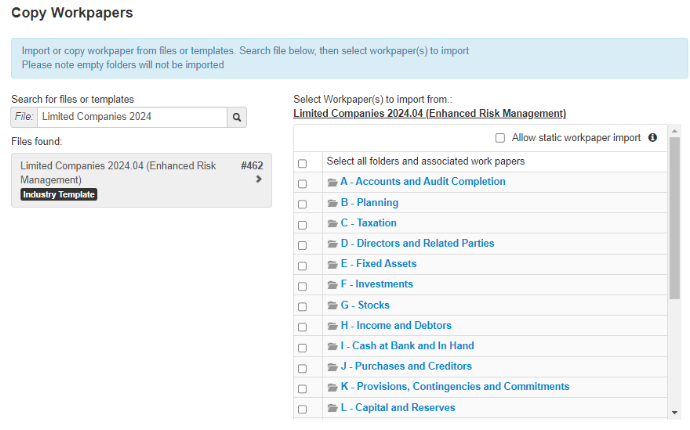Tick the checkbox for D - Directors and Related Parties
The height and width of the screenshot is (430, 690).
(302, 244)
